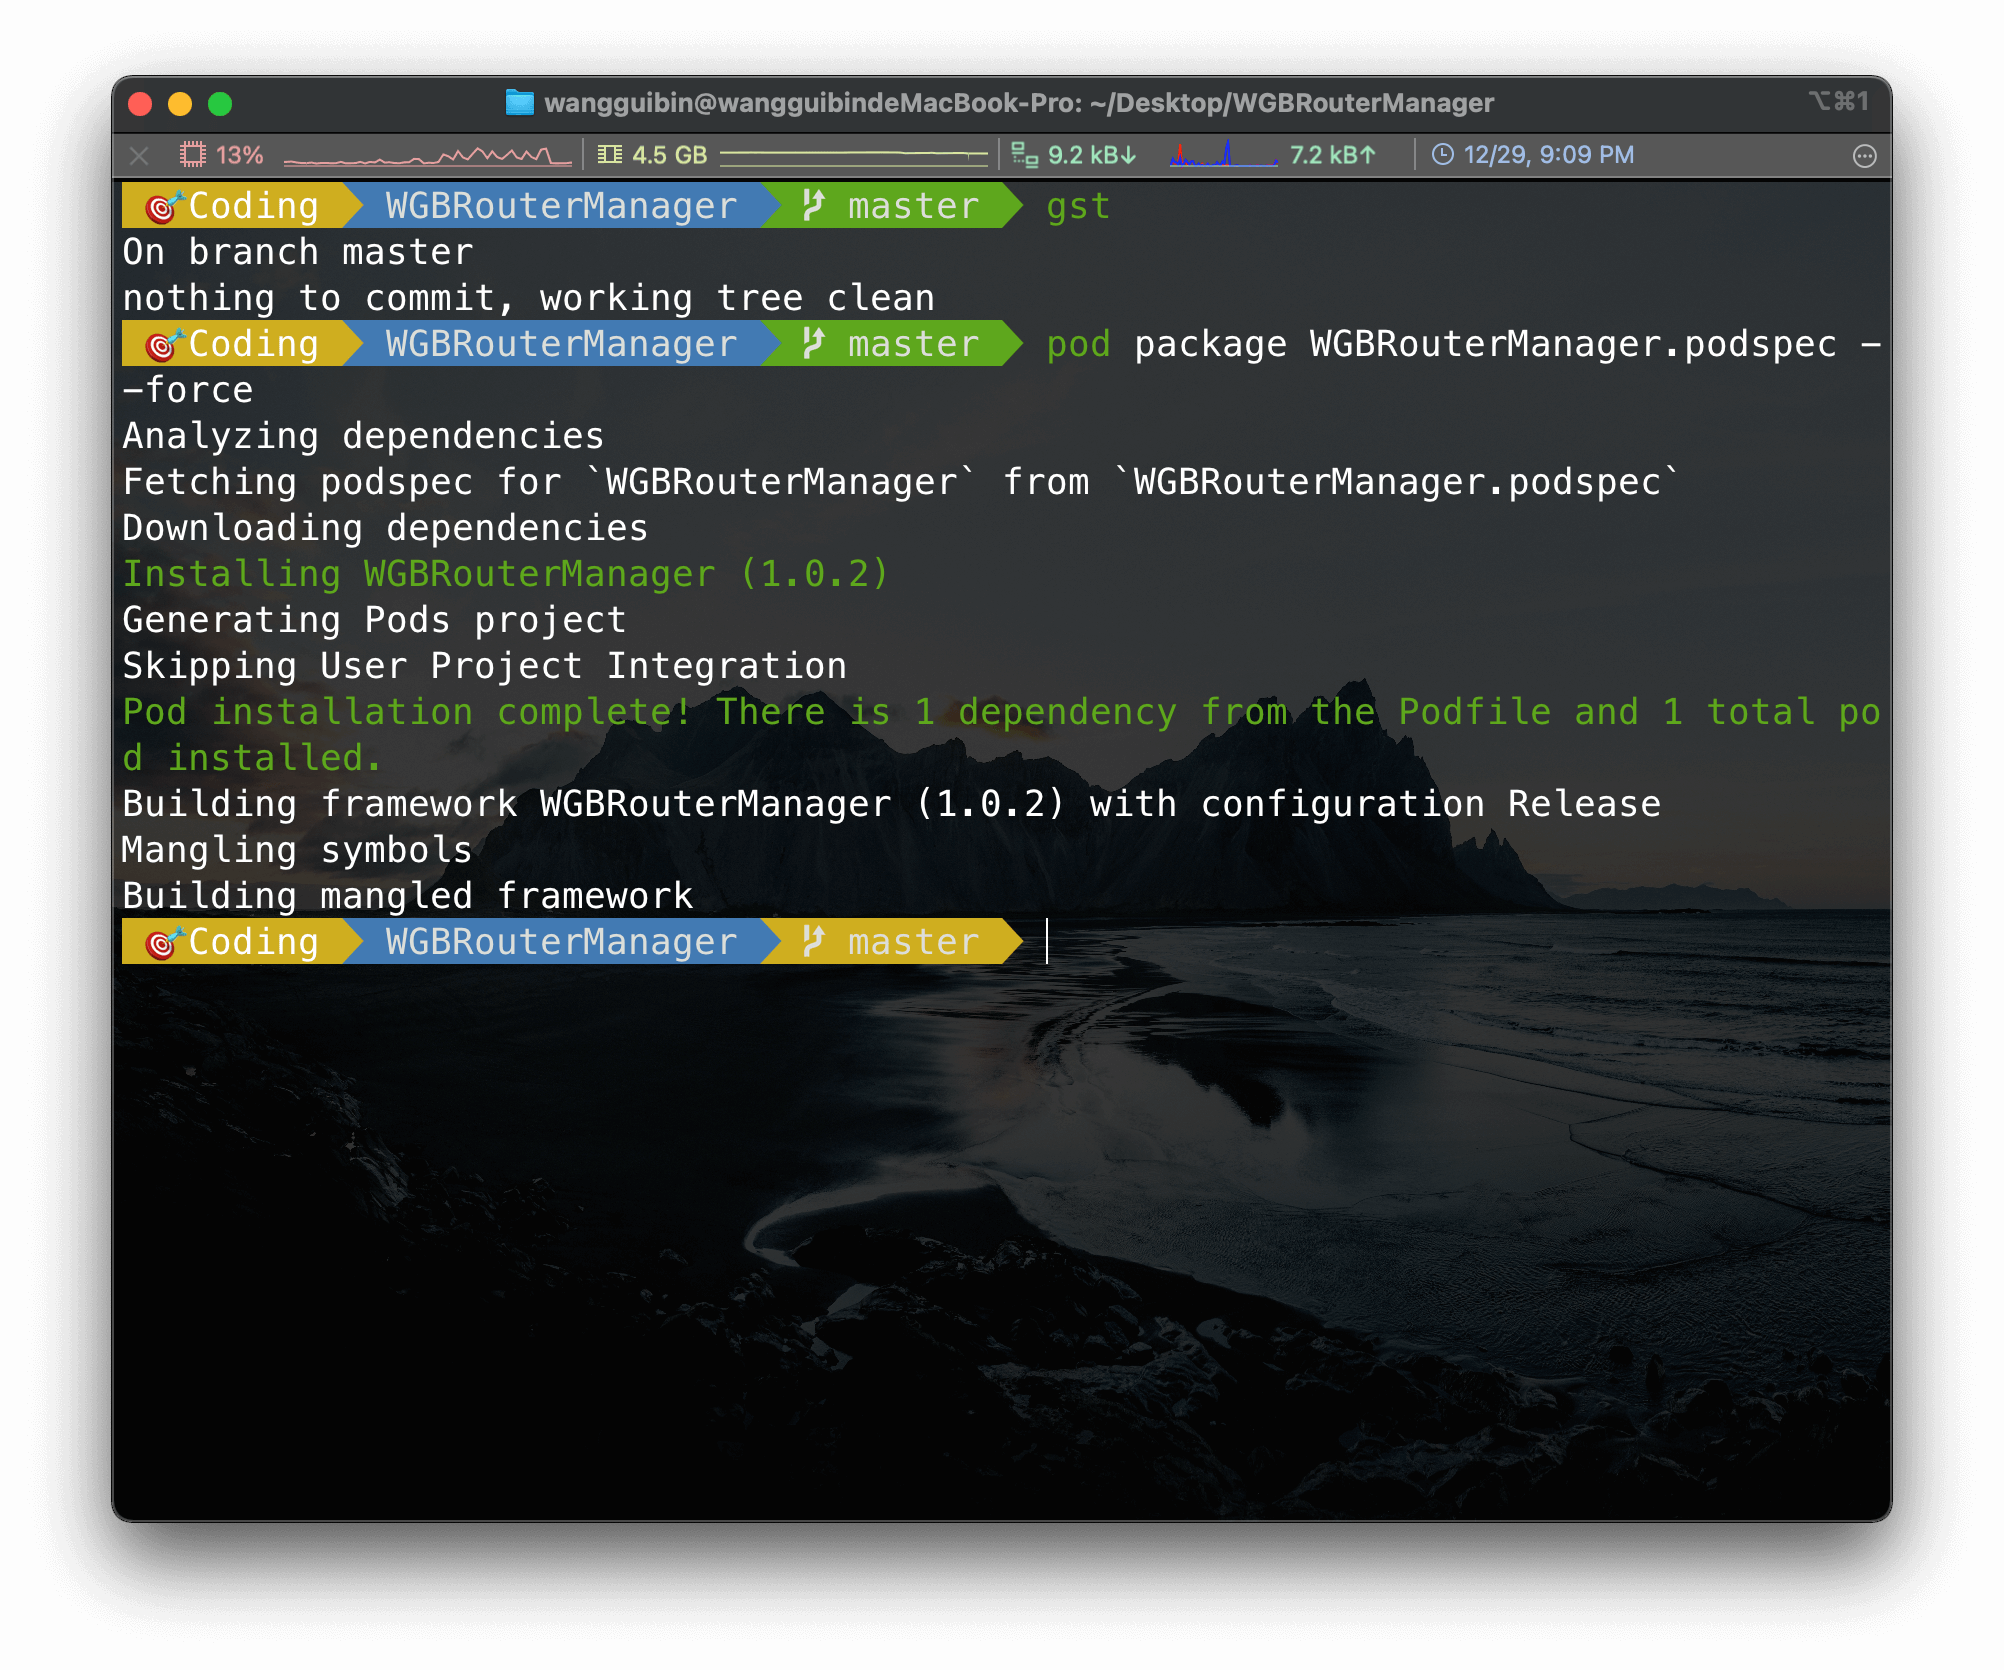
Task: Click 'Installing WGBRouterManager (1.0.2)' green line
Action: [x=506, y=574]
